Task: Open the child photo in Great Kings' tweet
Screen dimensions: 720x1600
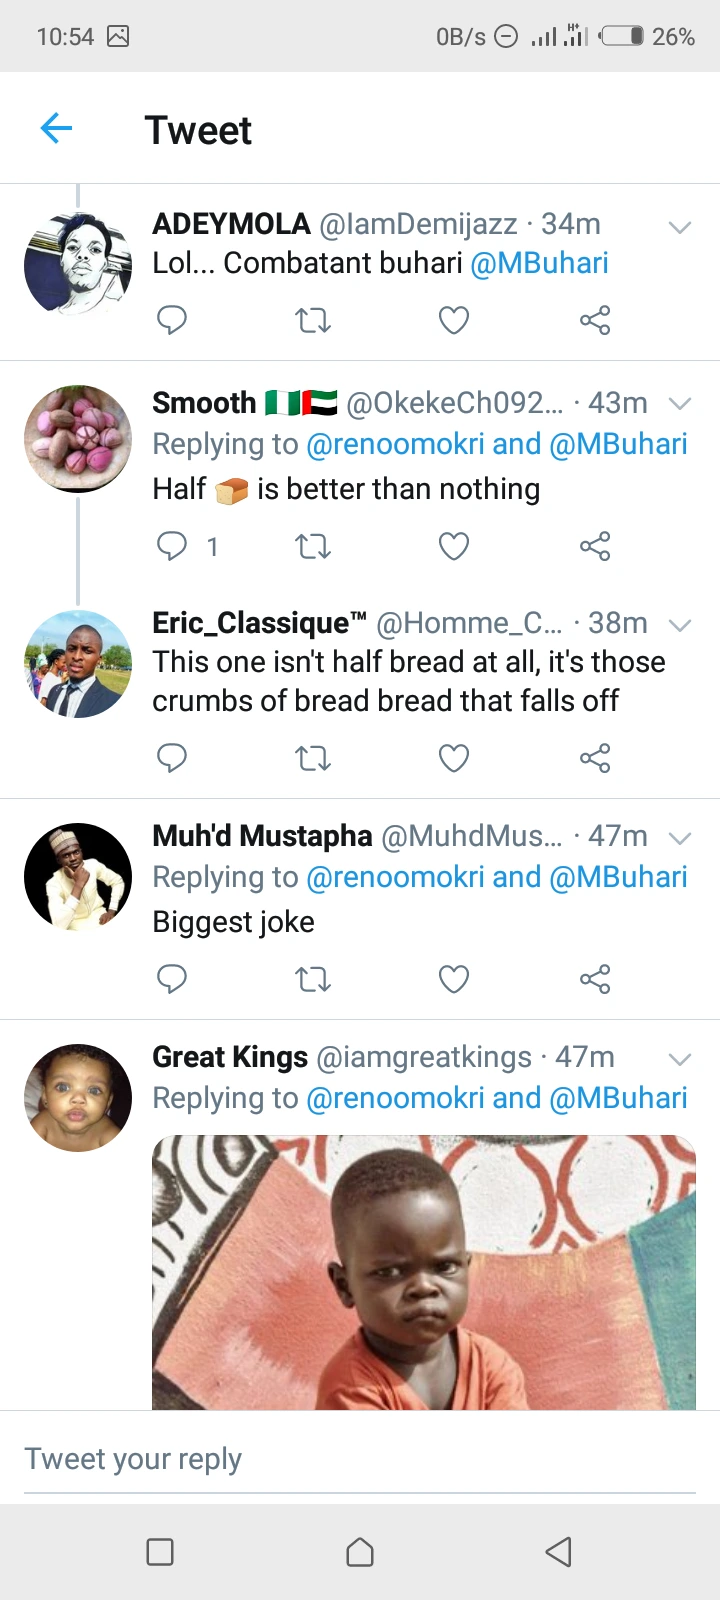Action: pos(424,1272)
